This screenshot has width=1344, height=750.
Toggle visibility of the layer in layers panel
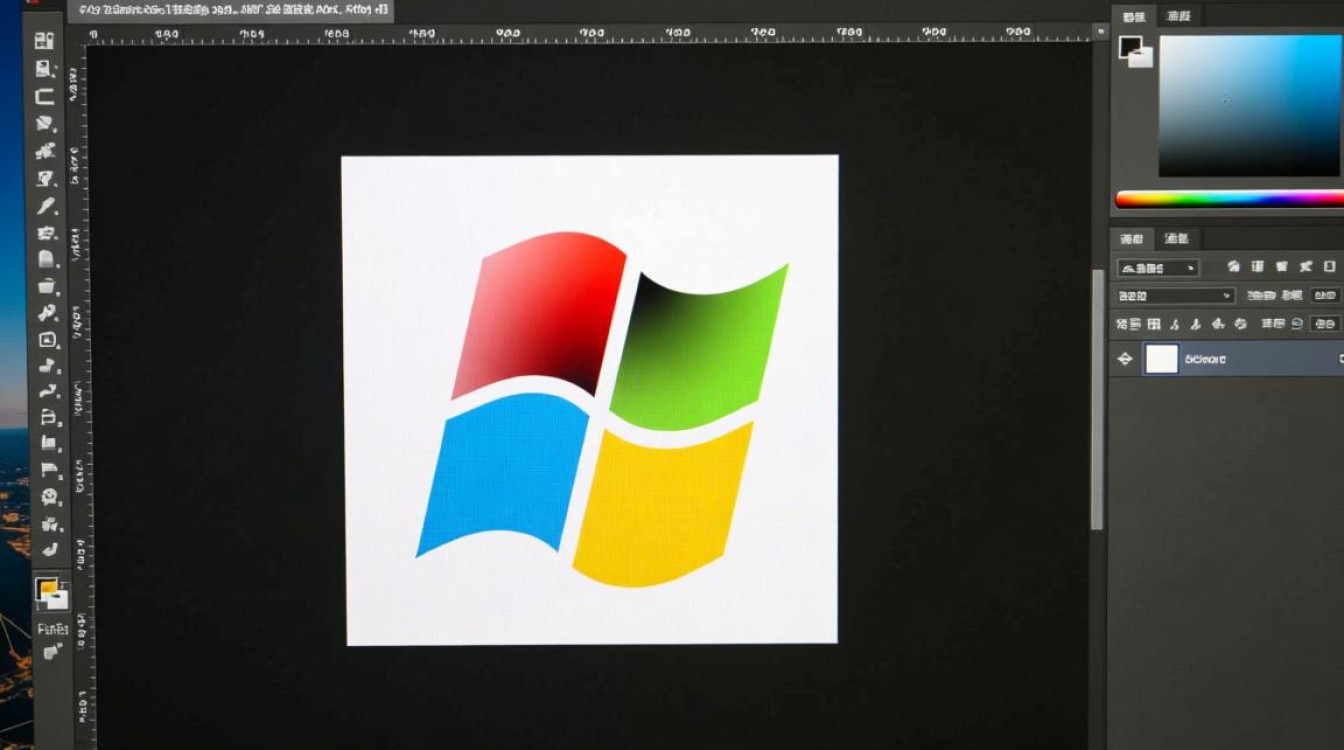pos(1125,359)
